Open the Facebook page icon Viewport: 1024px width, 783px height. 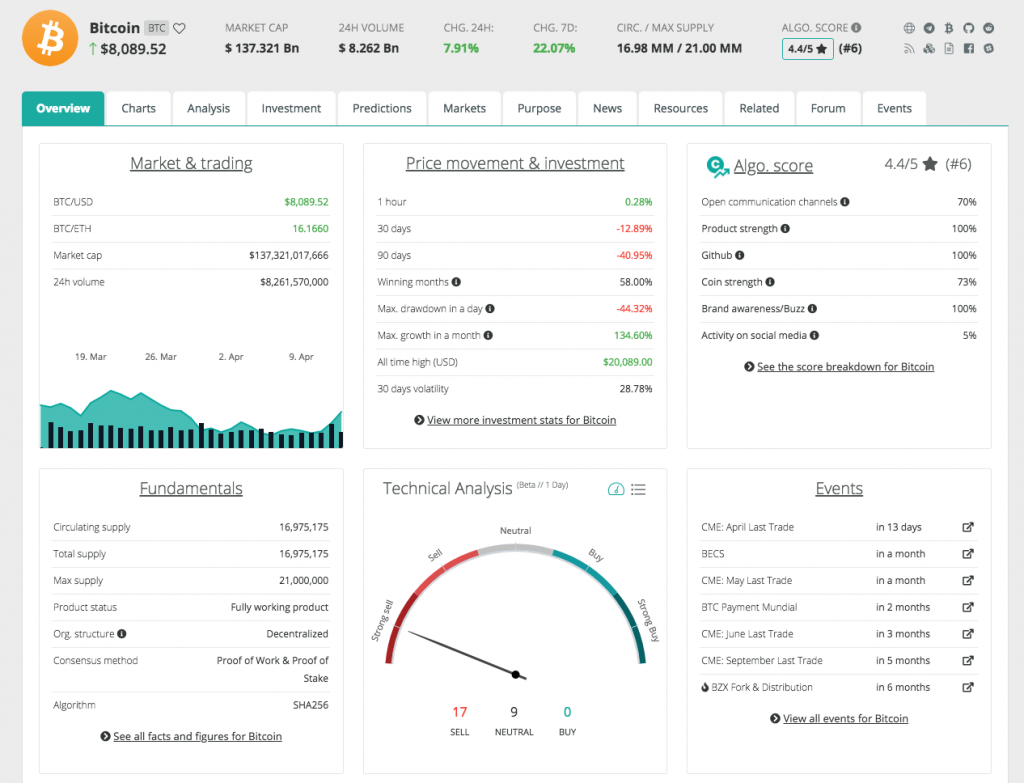(x=969, y=48)
